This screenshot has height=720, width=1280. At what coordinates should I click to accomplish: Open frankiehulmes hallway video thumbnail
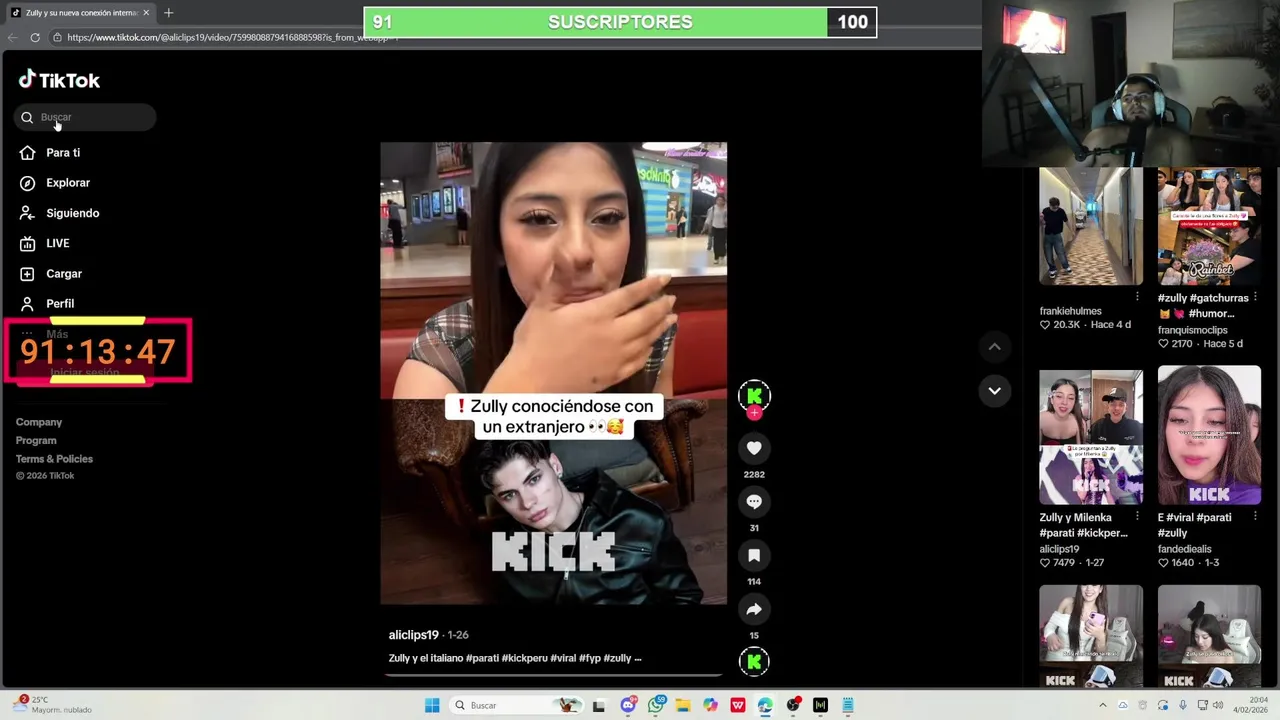pyautogui.click(x=1090, y=226)
